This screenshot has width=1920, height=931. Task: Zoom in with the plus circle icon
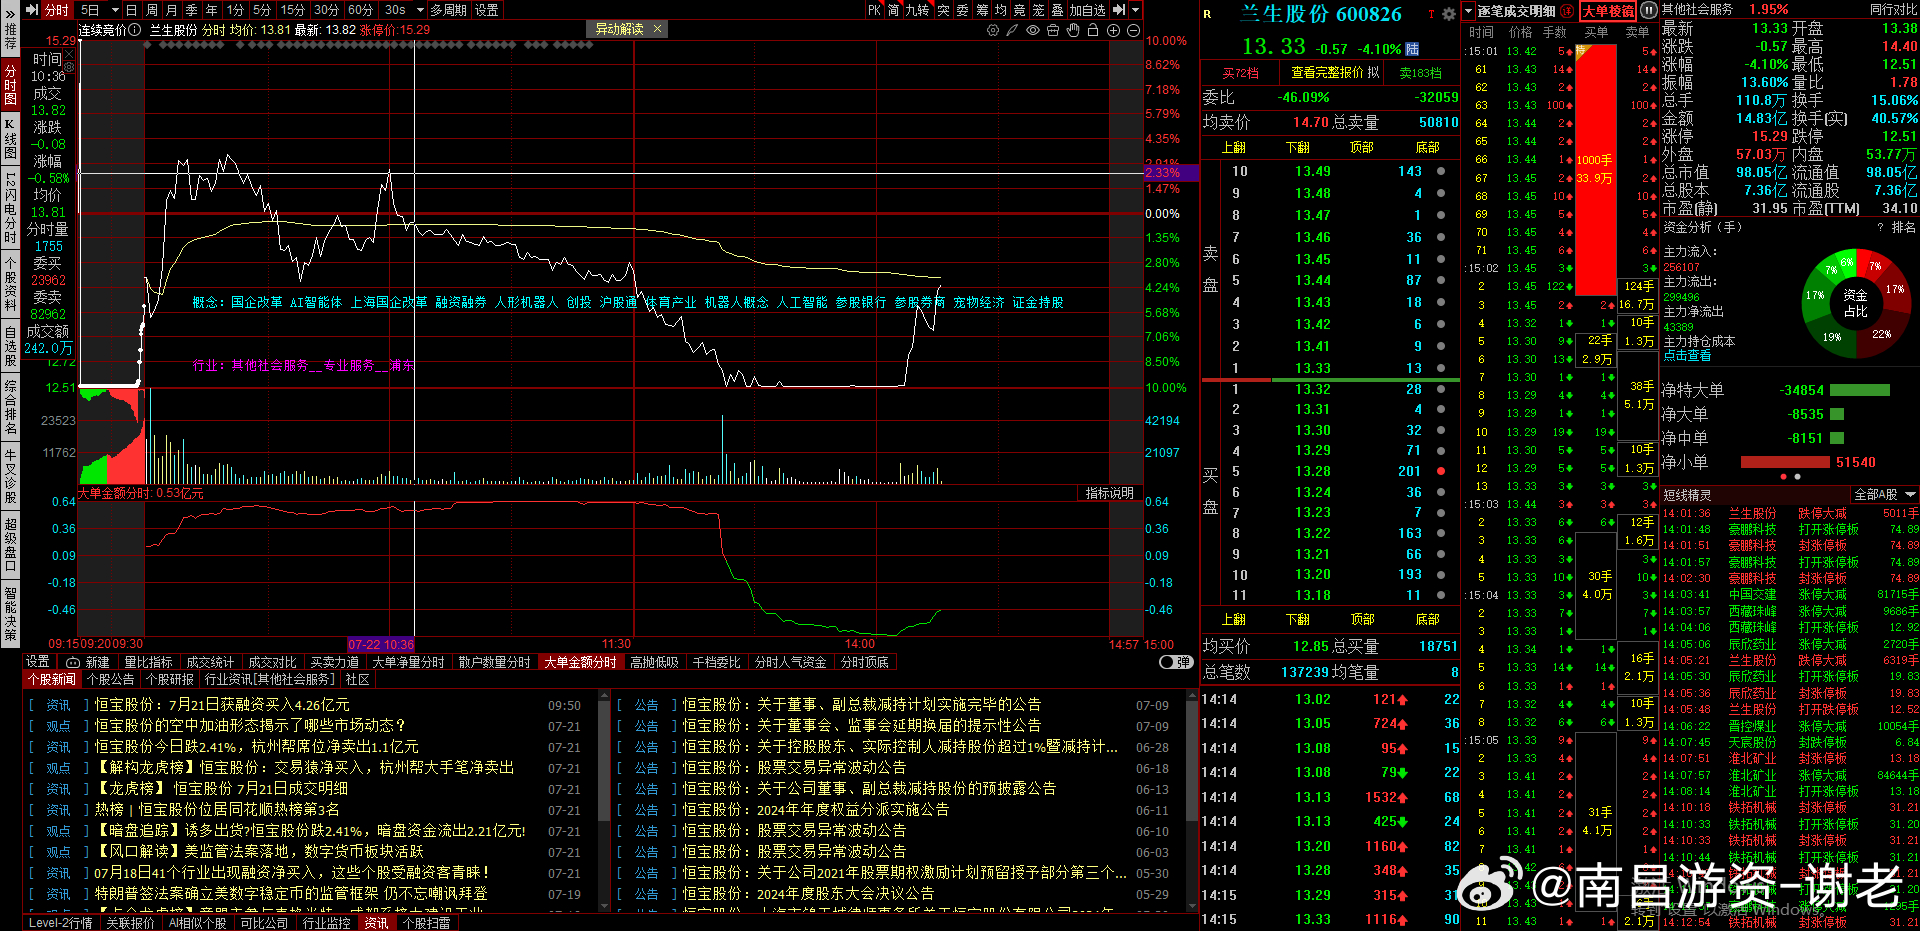[1114, 30]
